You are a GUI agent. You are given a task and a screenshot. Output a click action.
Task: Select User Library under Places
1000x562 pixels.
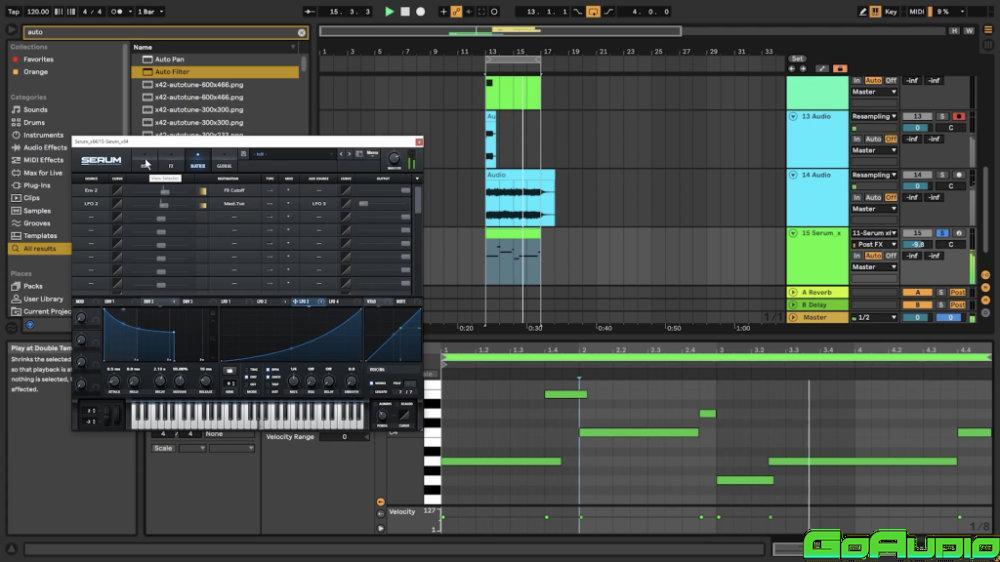(x=43, y=299)
